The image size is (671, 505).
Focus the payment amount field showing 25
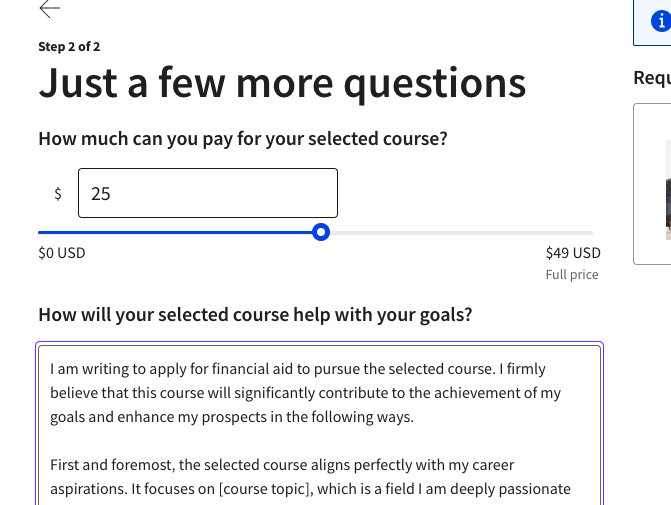click(208, 193)
